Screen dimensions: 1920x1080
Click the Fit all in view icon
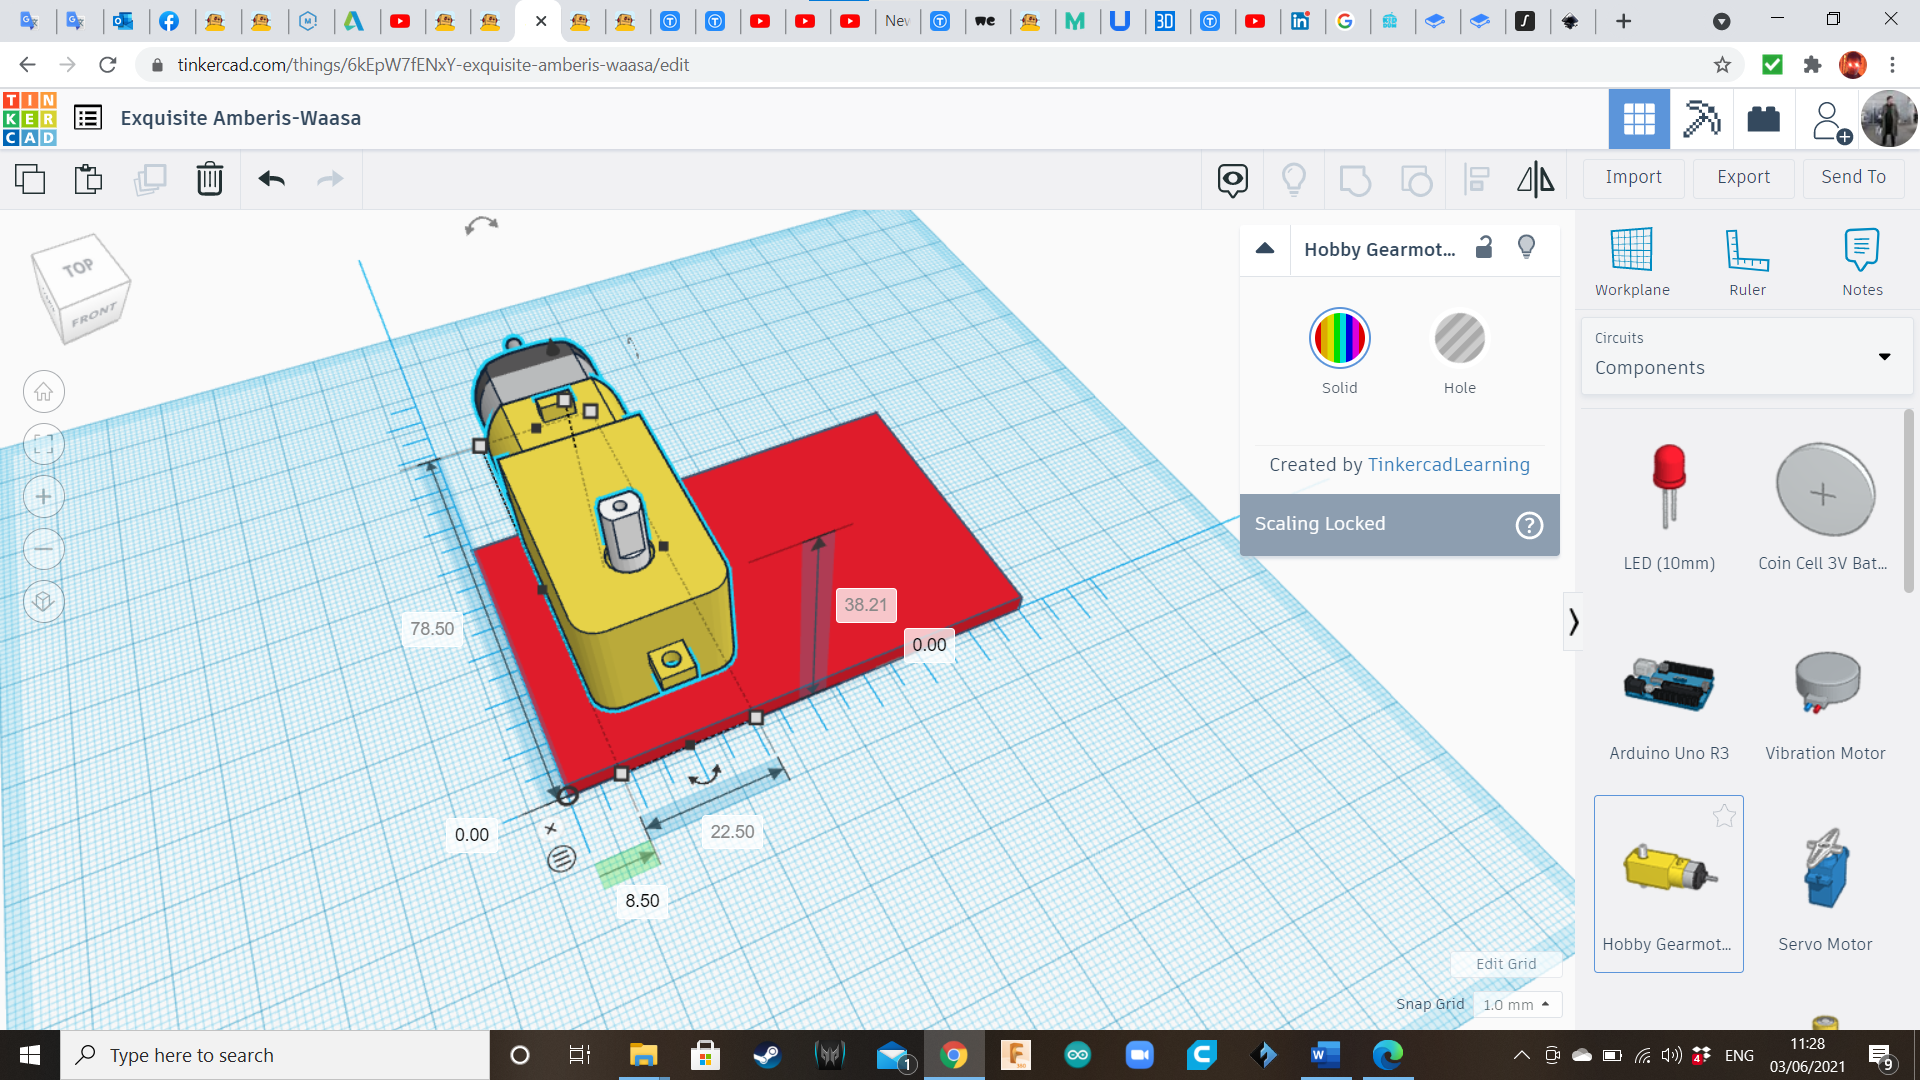point(44,444)
